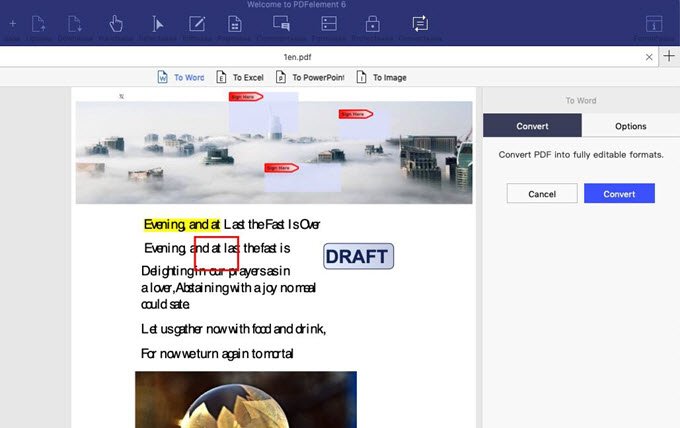
Task: Click the To PowerPoint document icon
Action: 281,77
